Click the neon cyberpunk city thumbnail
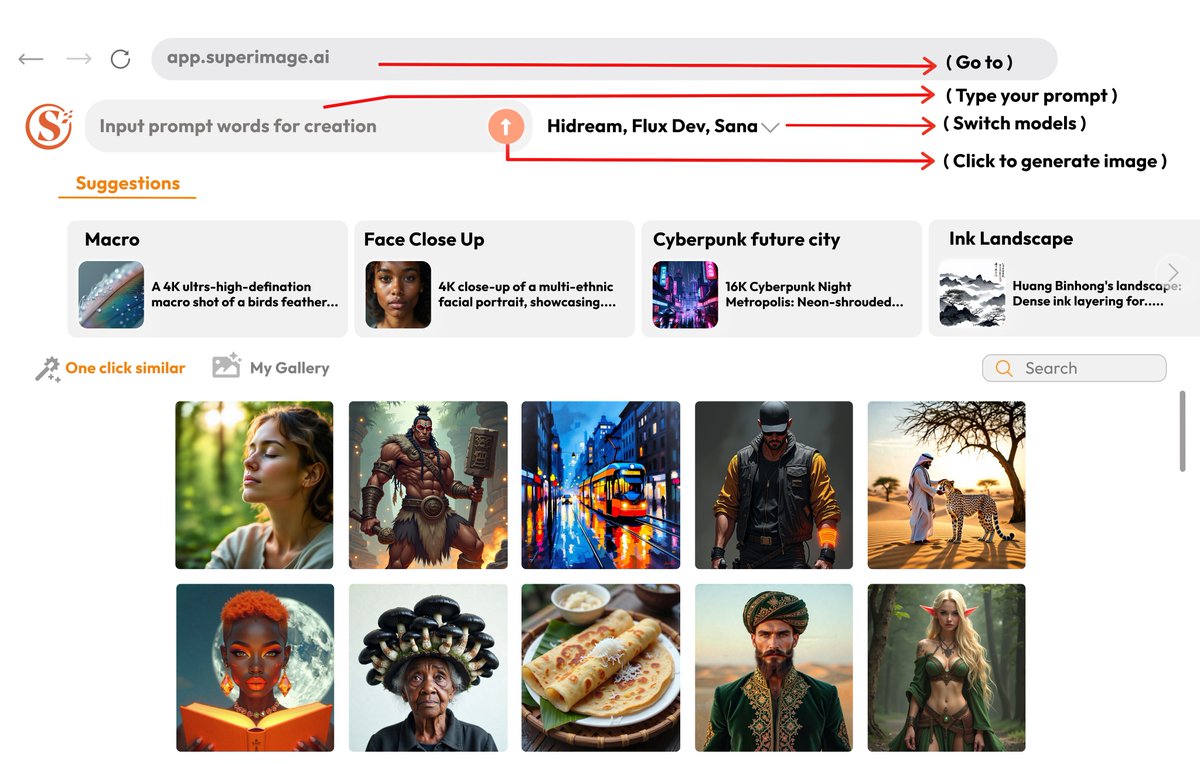The image size is (1200, 764). [x=685, y=295]
